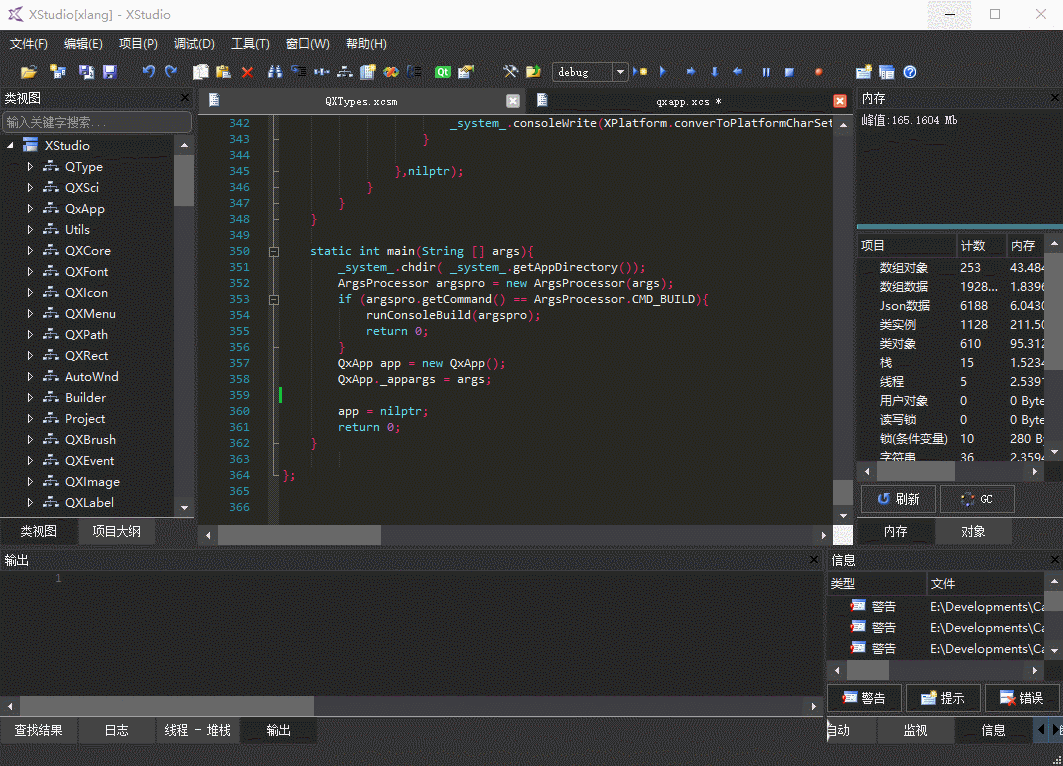Switch to the QXTypes.xcsm editor tab
1063x766 pixels.
click(361, 101)
